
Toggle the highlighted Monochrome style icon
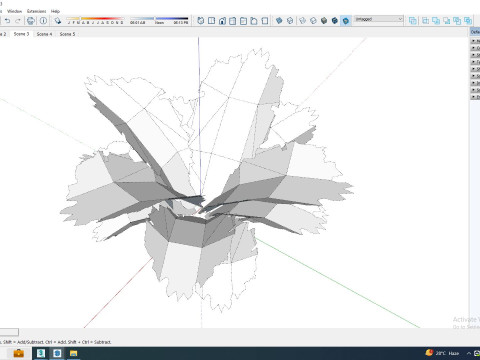[346, 21]
